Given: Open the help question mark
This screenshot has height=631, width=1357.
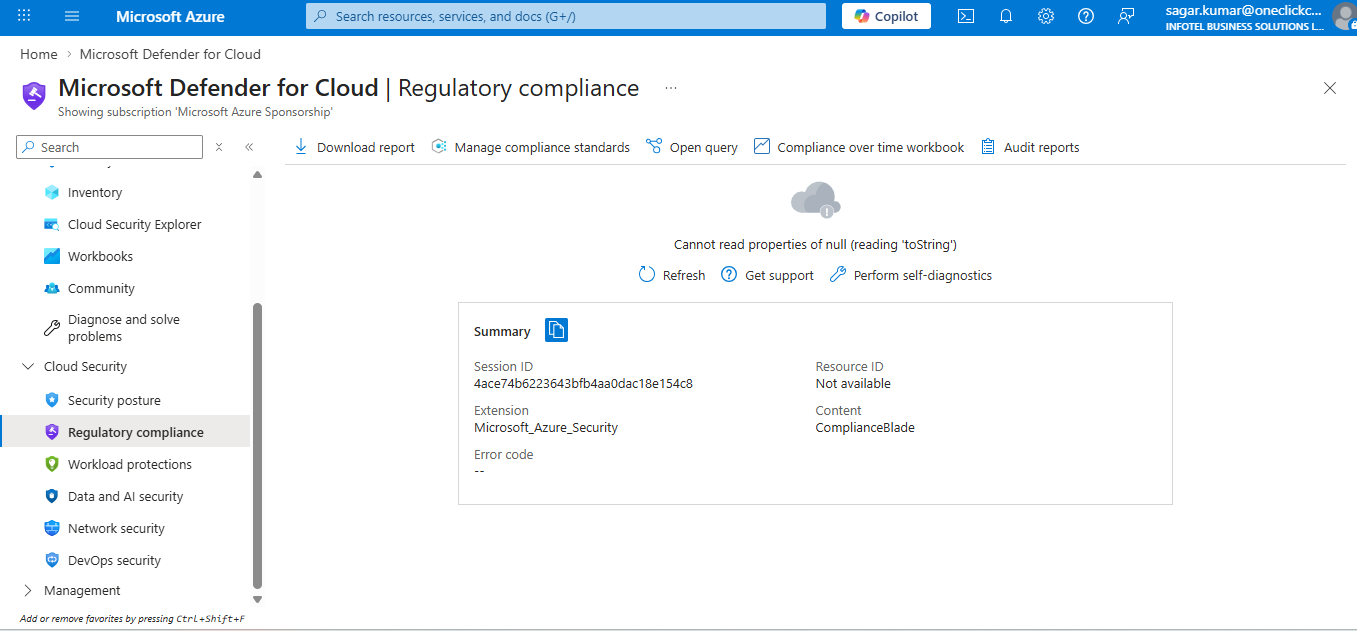Looking at the screenshot, I should click(1086, 16).
